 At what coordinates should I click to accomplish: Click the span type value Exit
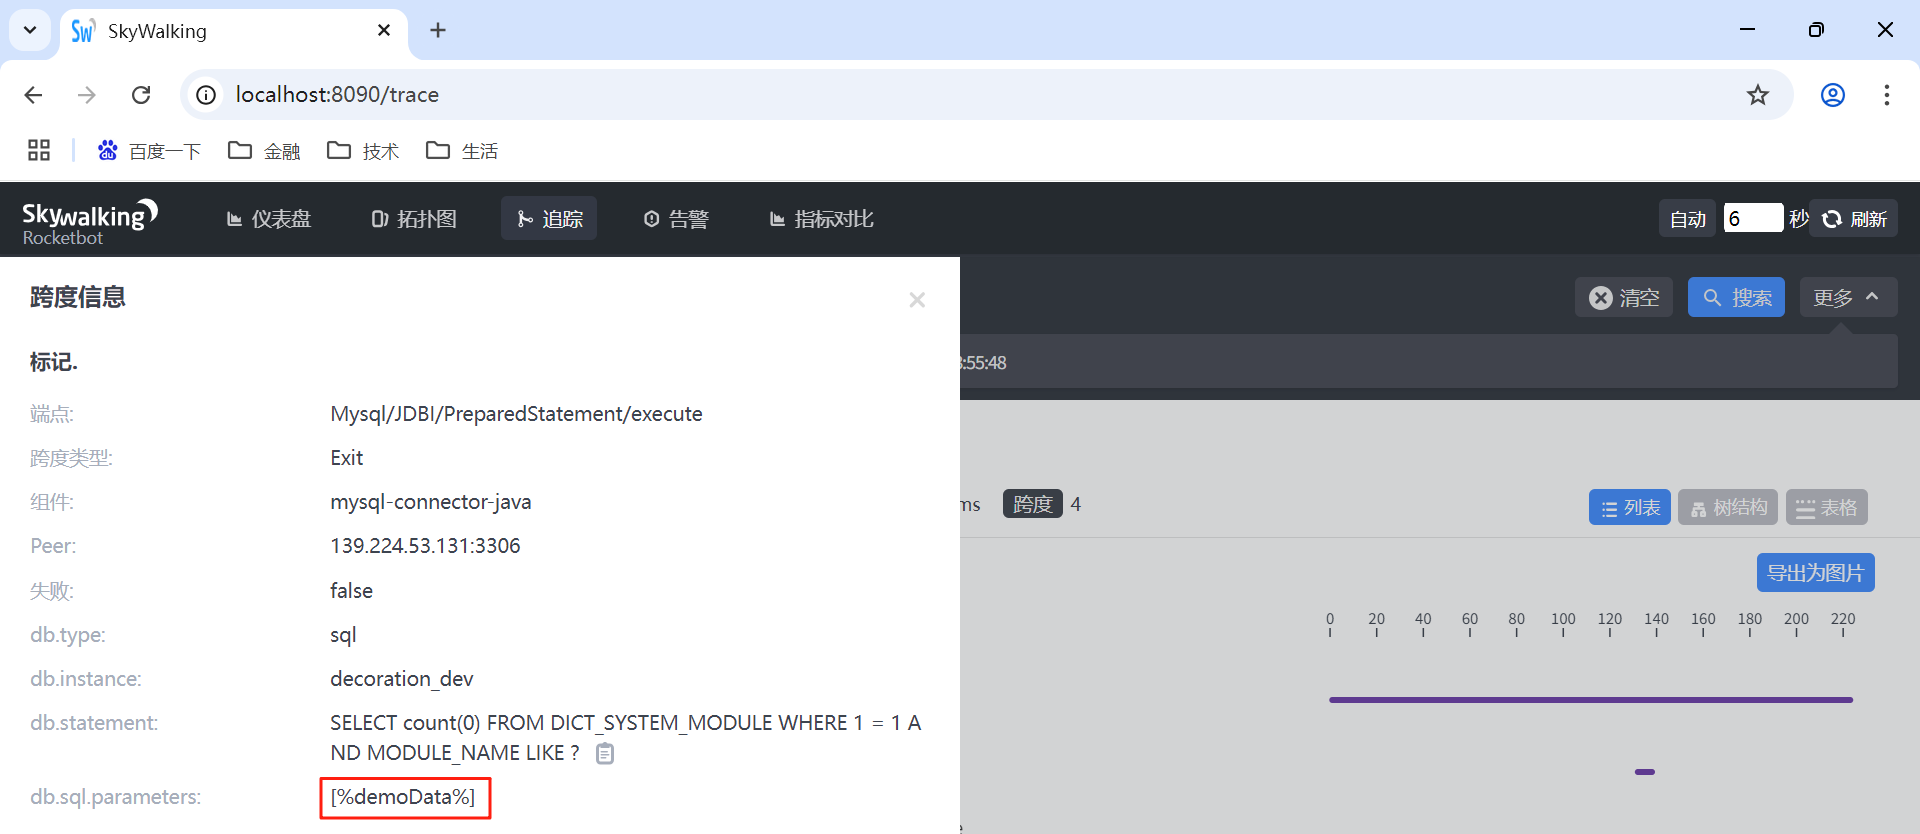pos(347,458)
